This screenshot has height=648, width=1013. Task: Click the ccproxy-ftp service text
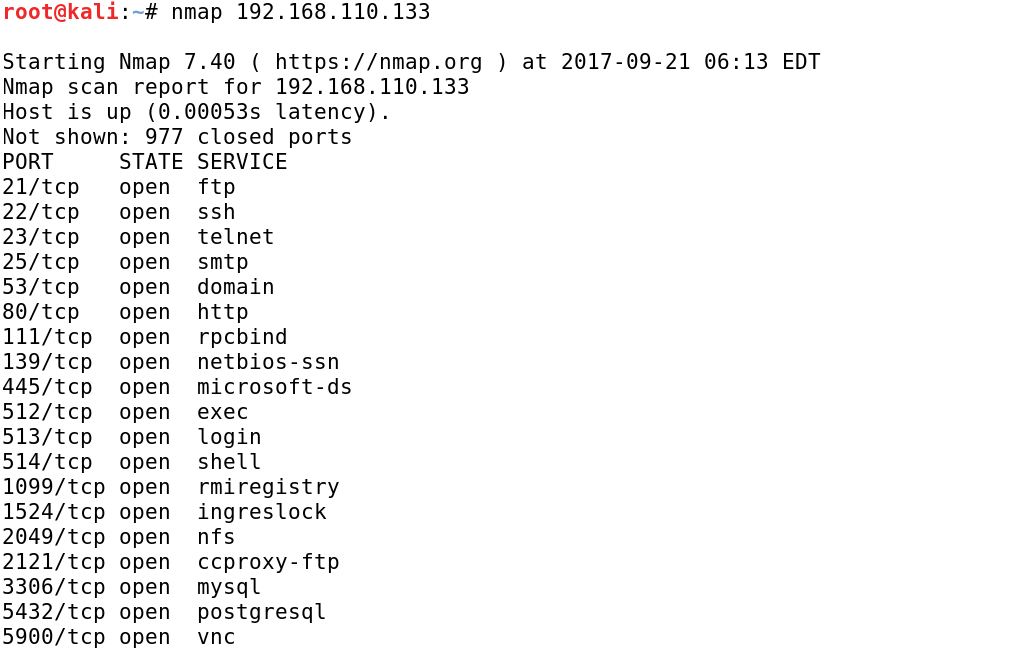pyautogui.click(x=268, y=562)
